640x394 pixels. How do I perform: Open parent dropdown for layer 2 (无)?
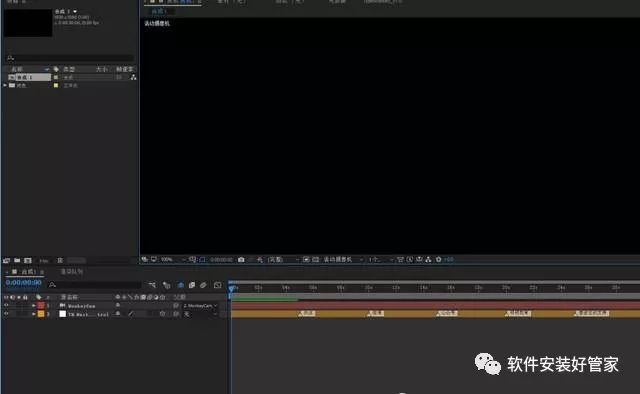coord(200,314)
